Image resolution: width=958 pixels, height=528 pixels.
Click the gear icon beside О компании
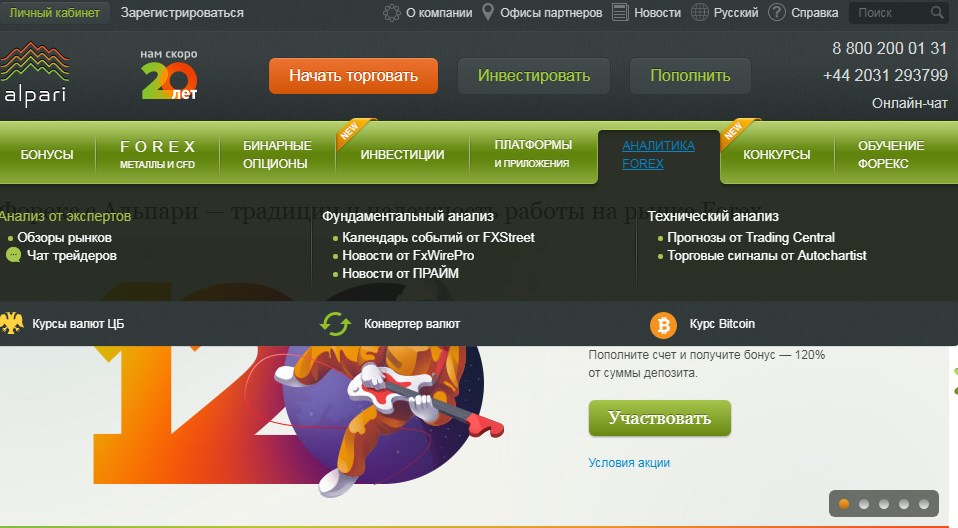point(392,13)
